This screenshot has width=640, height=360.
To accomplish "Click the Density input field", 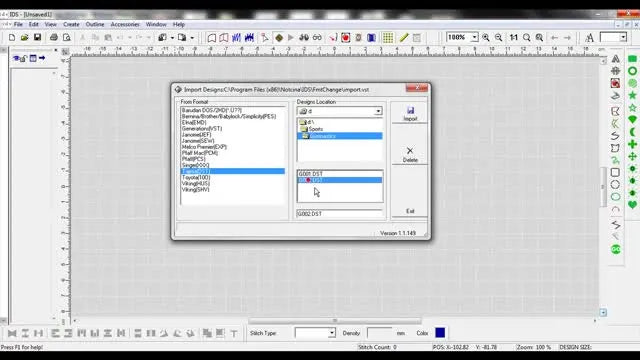I will click(x=379, y=333).
